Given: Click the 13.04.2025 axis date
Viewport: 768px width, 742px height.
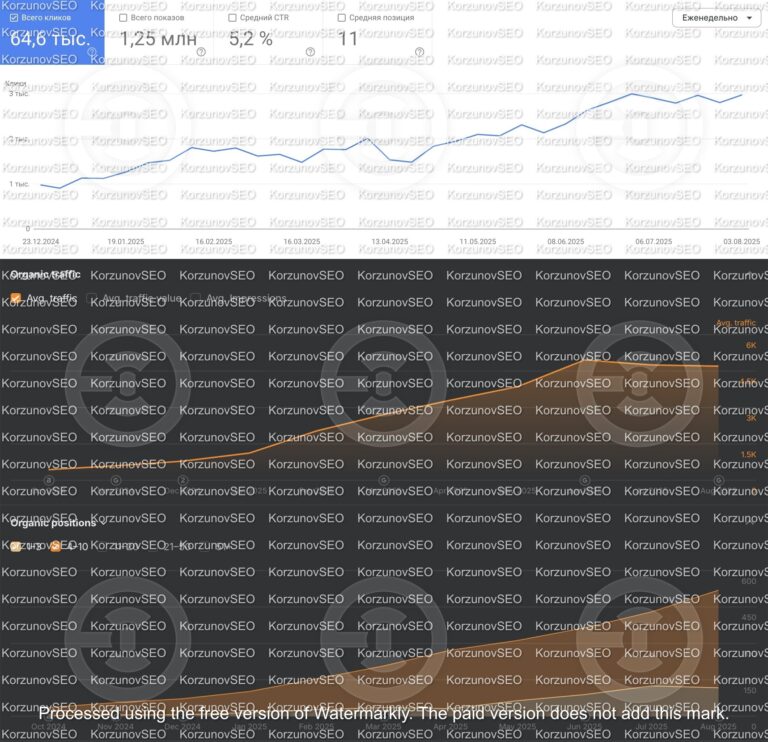Looking at the screenshot, I should click(390, 241).
